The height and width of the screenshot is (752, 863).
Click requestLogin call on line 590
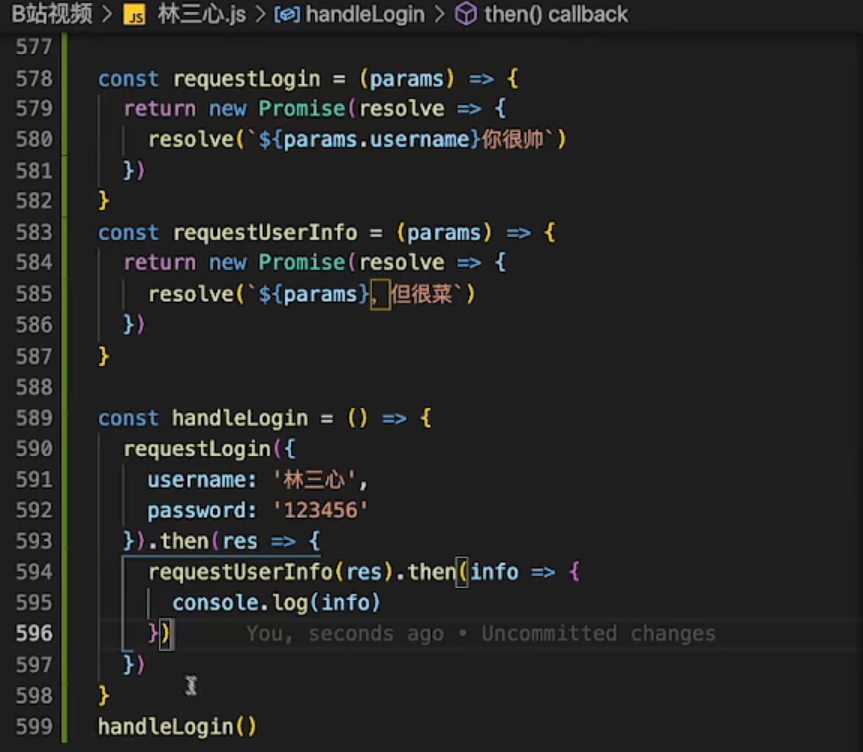coord(197,449)
